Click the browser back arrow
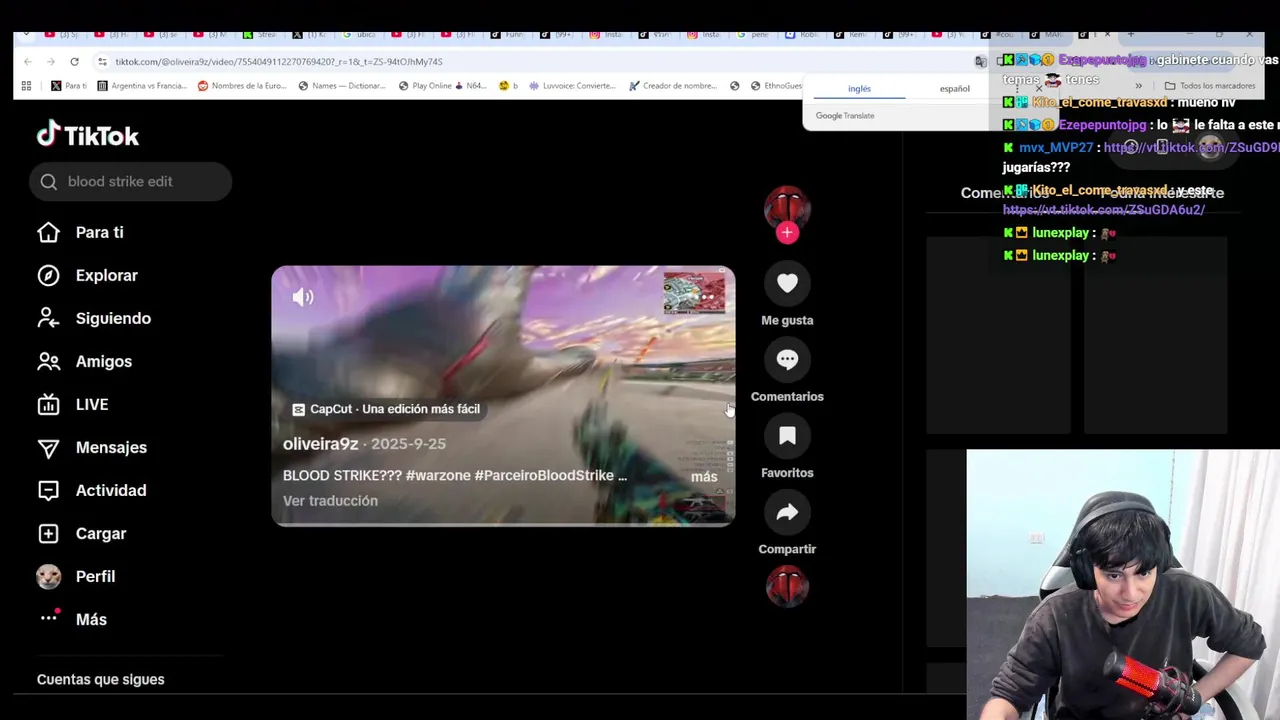This screenshot has height=720, width=1280. (x=27, y=61)
